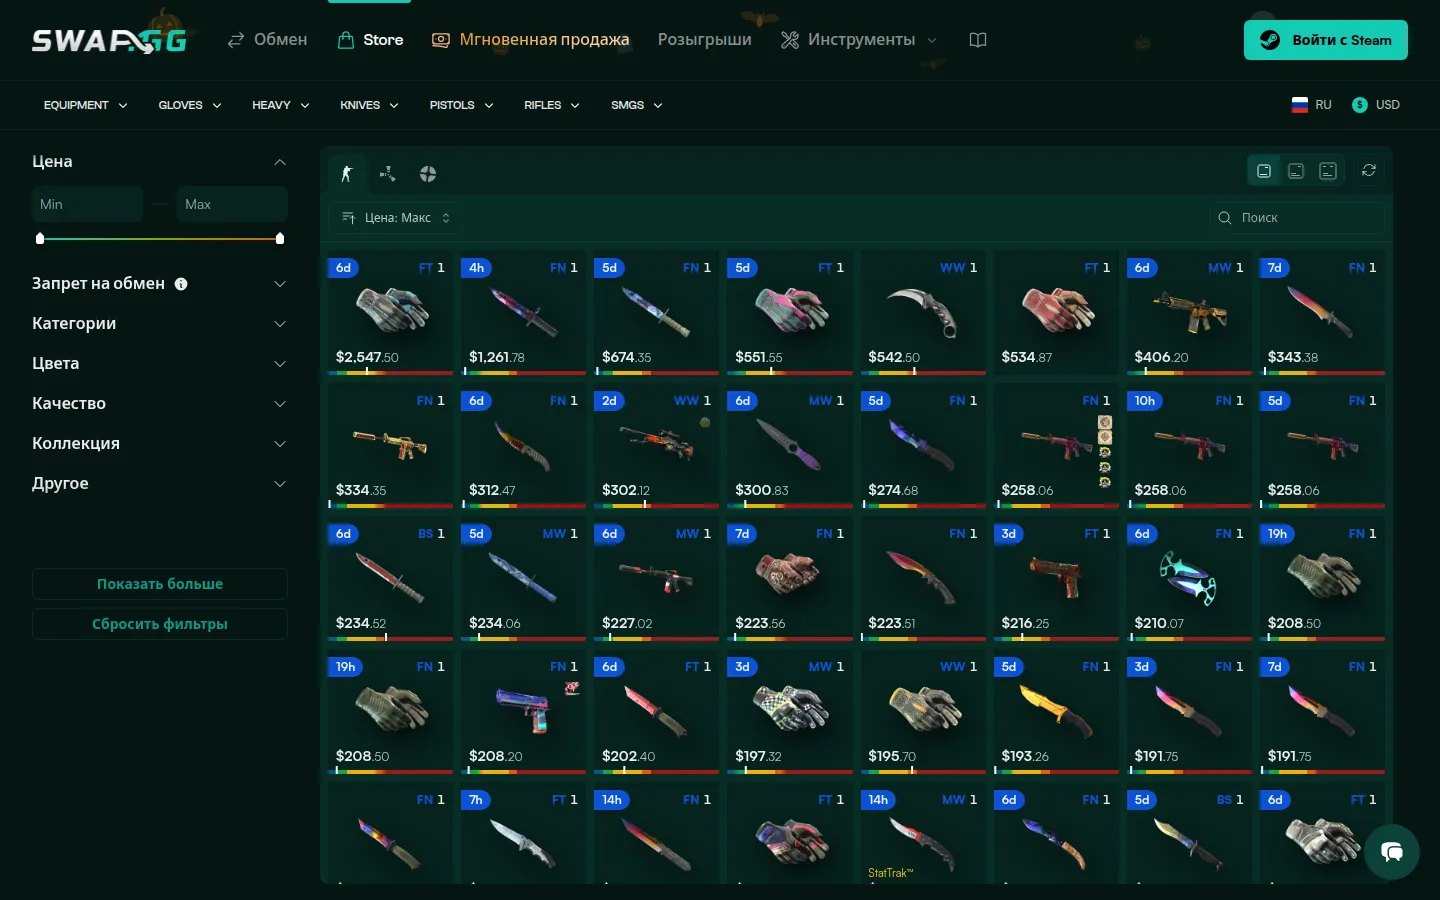Click the Поиск search field
The height and width of the screenshot is (900, 1440).
click(x=1297, y=218)
